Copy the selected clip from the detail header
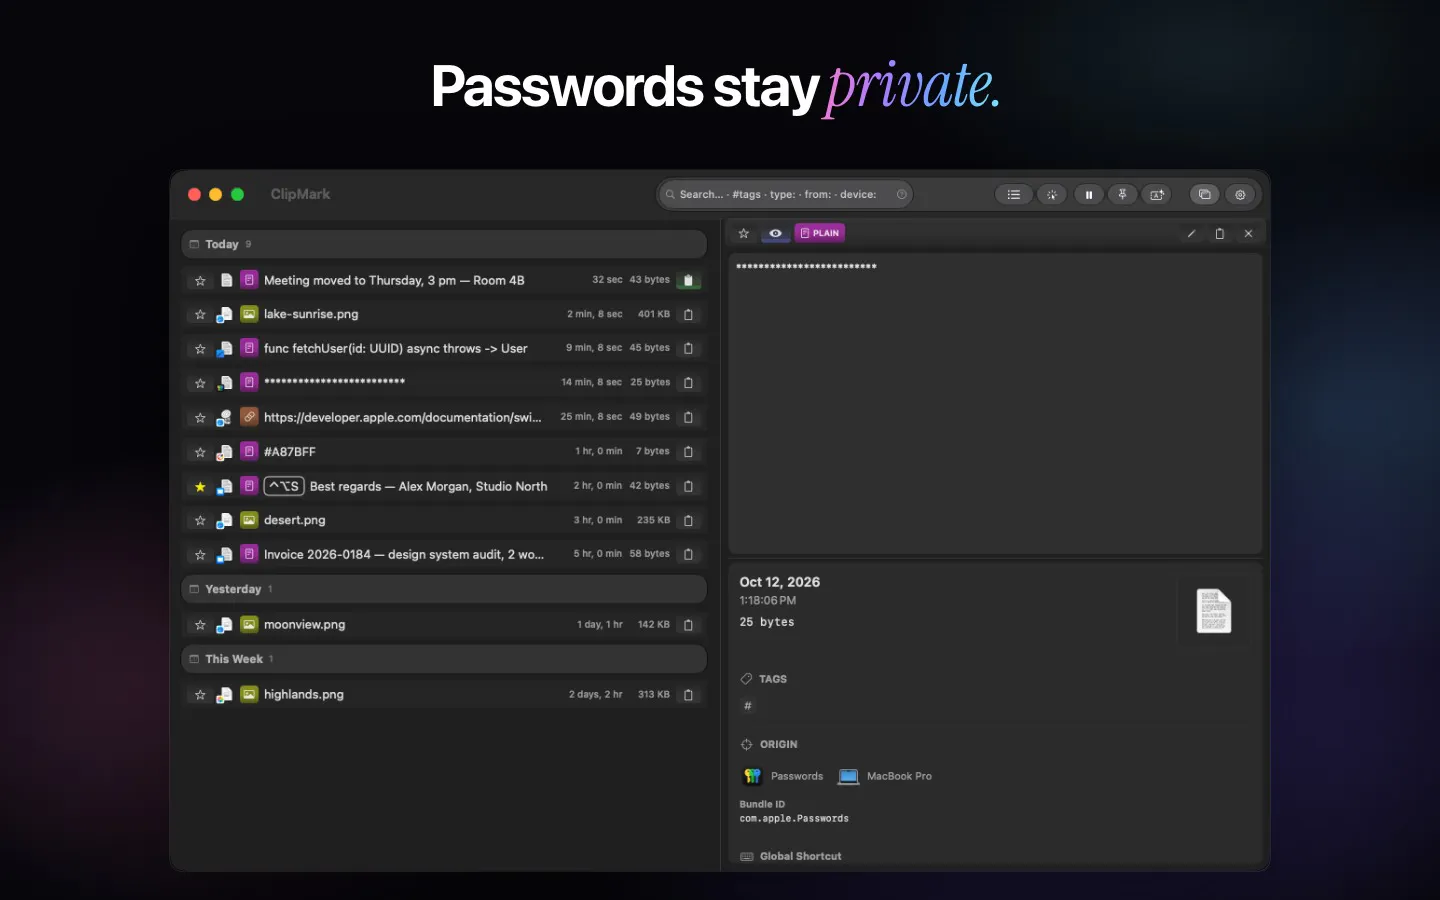 pos(1219,234)
